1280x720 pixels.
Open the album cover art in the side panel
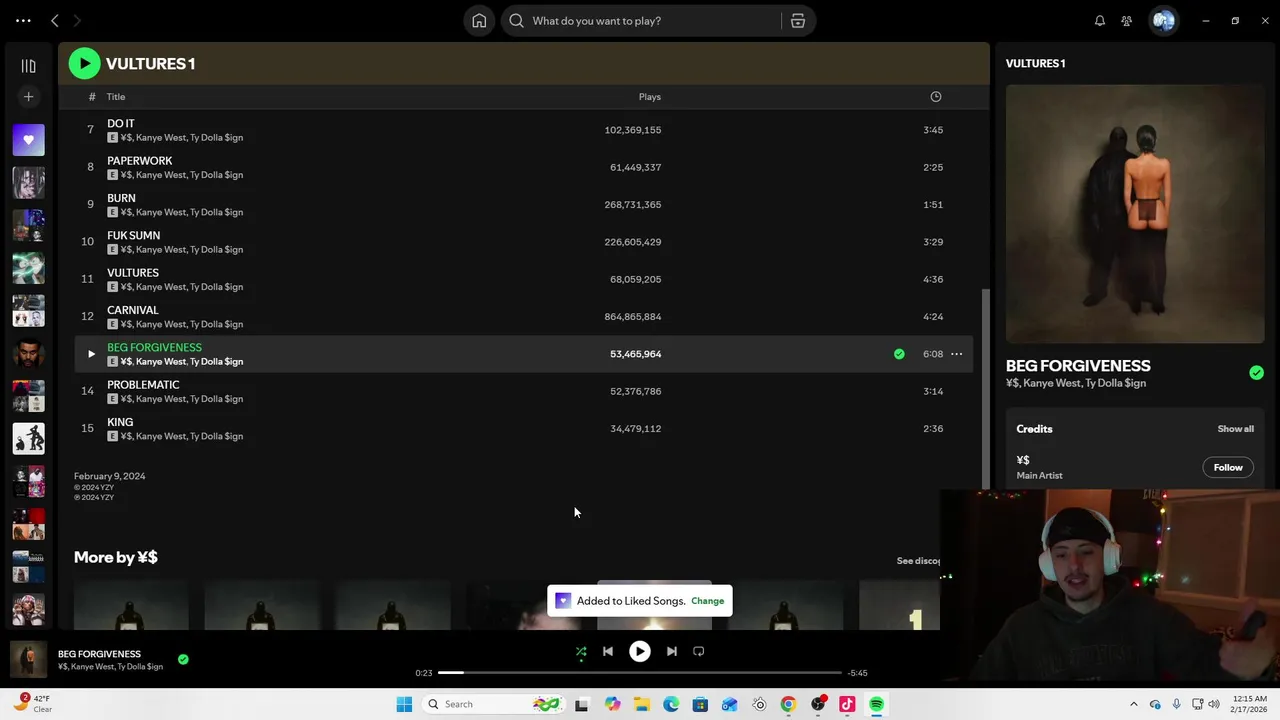[x=1135, y=213]
